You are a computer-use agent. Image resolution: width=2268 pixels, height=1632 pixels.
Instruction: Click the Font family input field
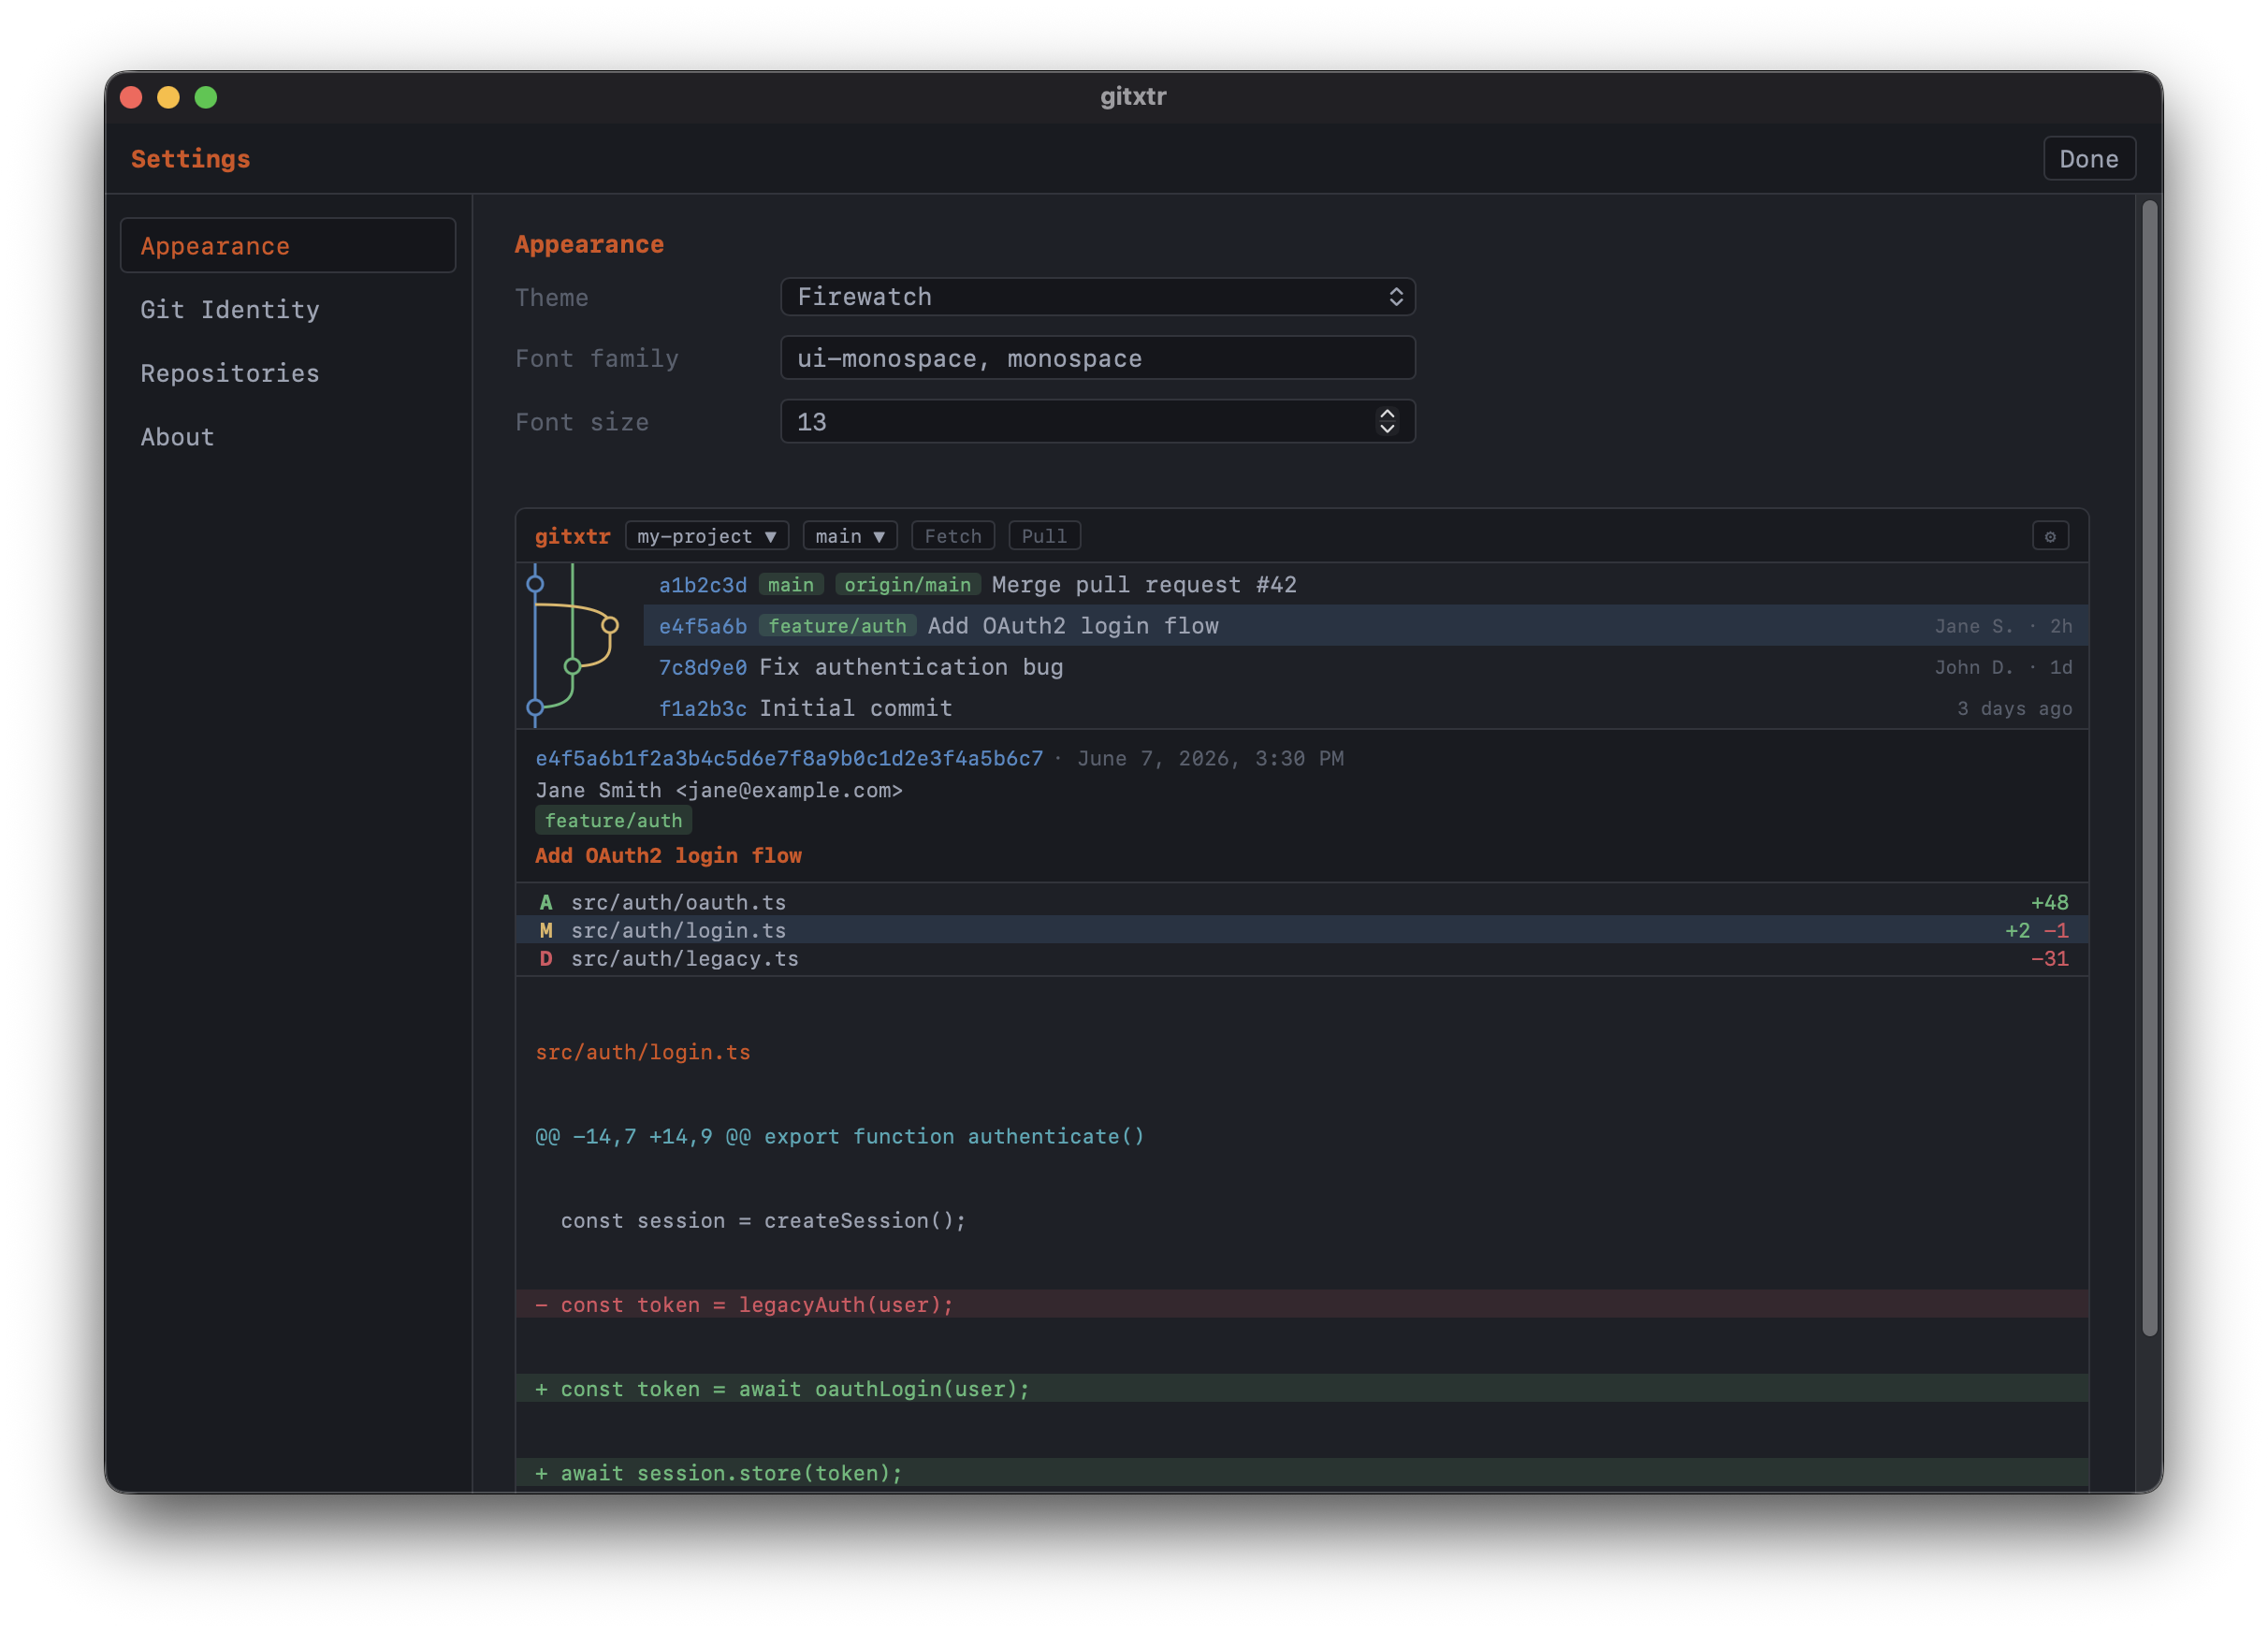click(x=1097, y=358)
